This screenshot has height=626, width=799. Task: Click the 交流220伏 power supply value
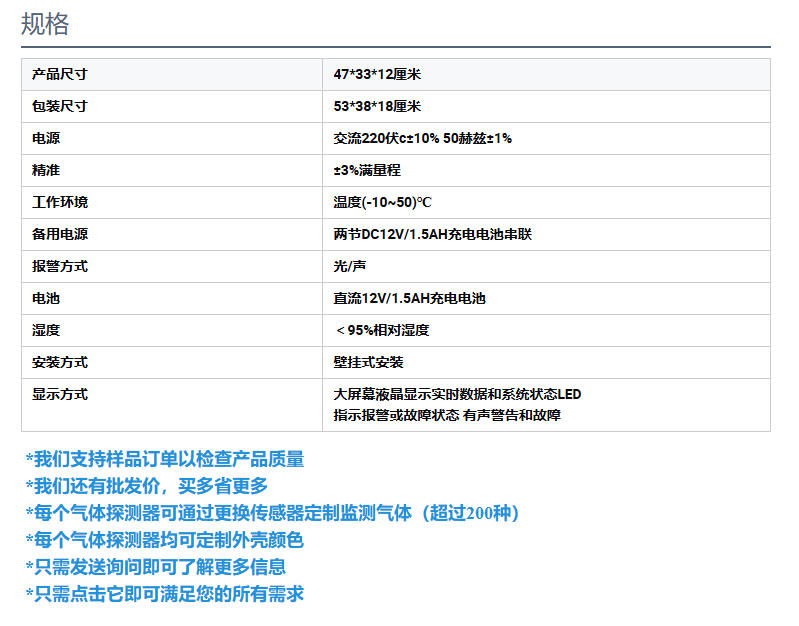click(x=422, y=138)
